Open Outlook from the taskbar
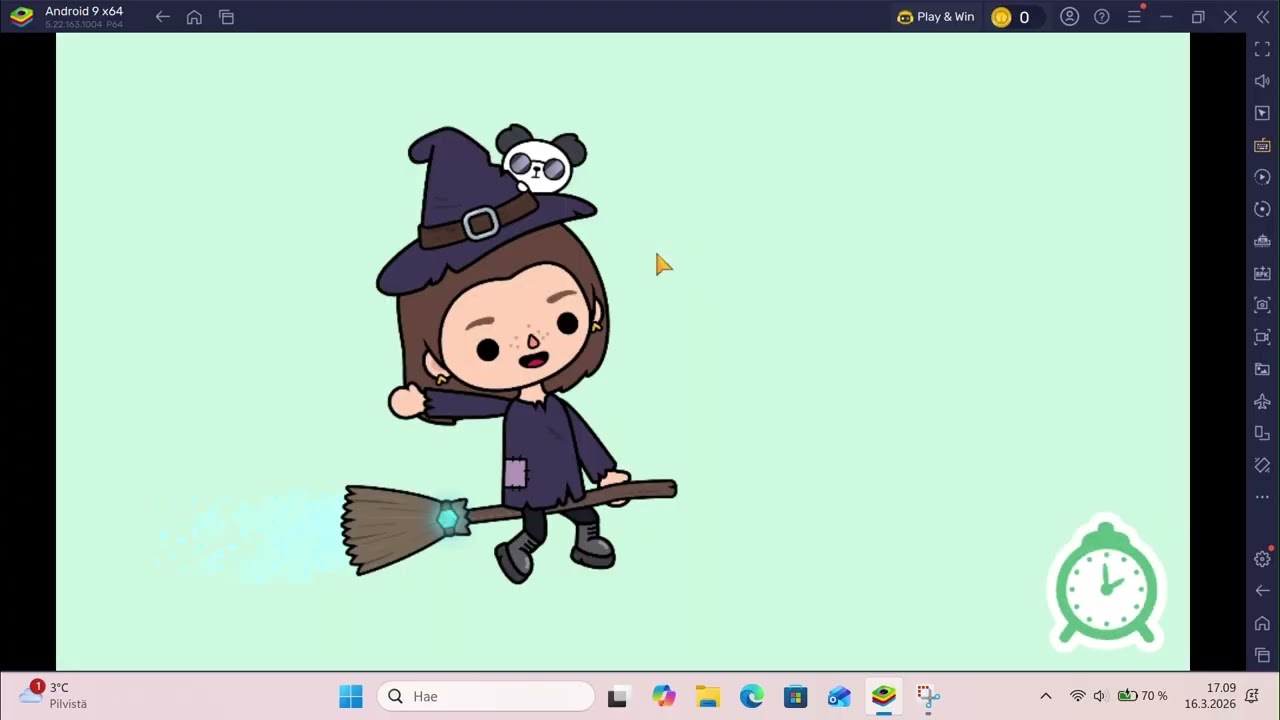The height and width of the screenshot is (720, 1280). point(839,696)
